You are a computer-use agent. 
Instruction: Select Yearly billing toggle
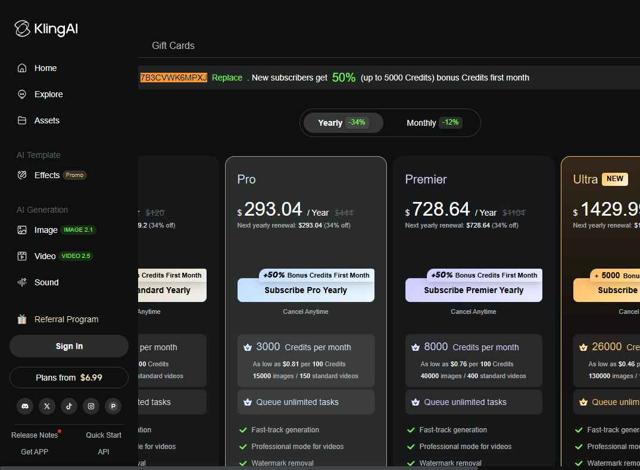(342, 122)
